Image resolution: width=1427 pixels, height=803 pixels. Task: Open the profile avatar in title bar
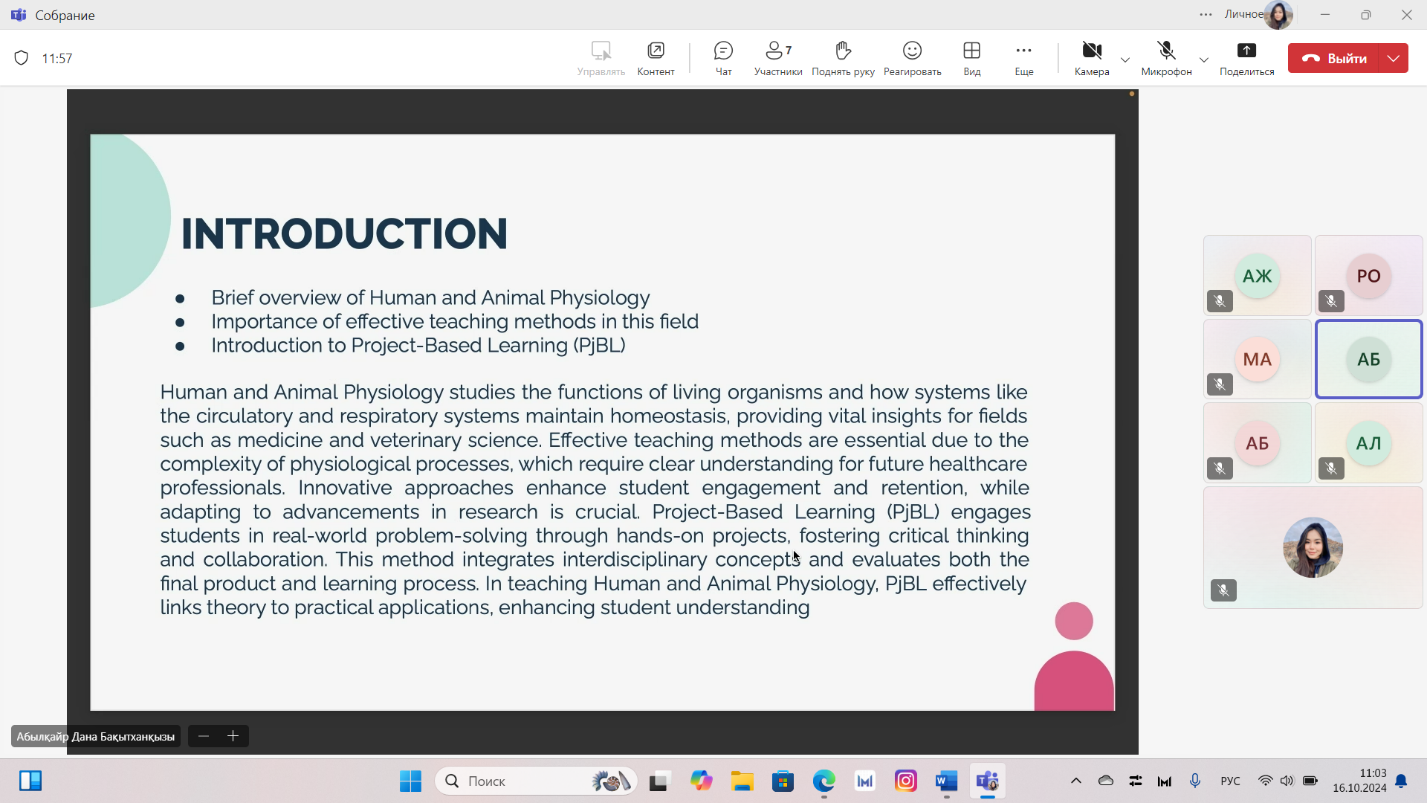(1278, 15)
